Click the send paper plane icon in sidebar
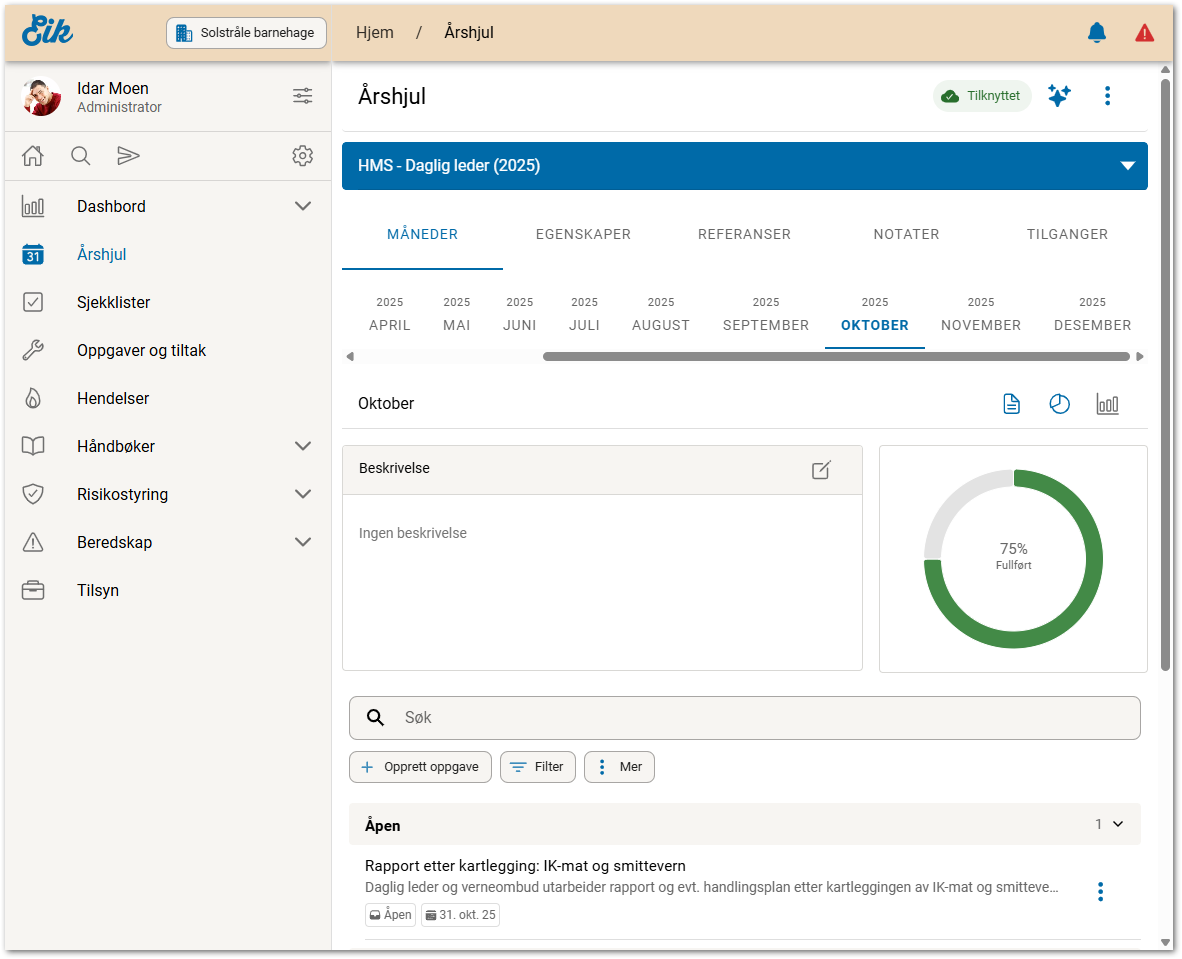Viewport: 1182px width, 959px height. [128, 155]
